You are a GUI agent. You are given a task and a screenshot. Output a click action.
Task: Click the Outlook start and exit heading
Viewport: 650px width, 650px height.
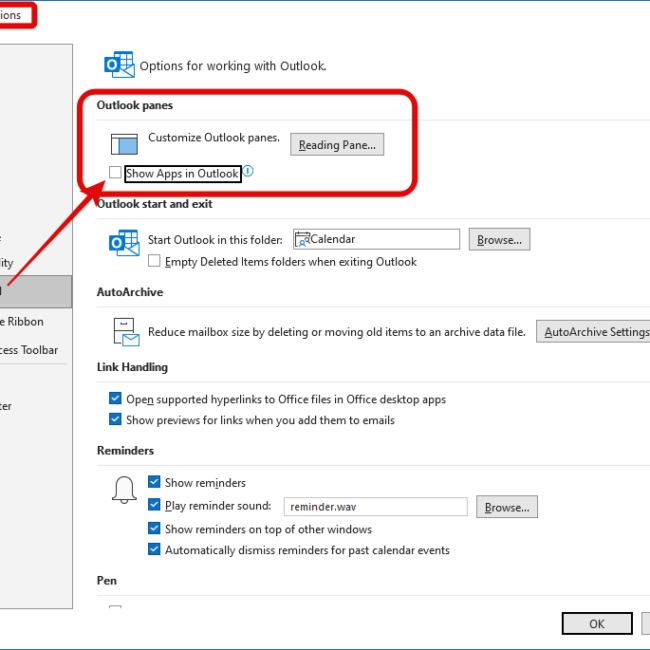click(x=155, y=204)
